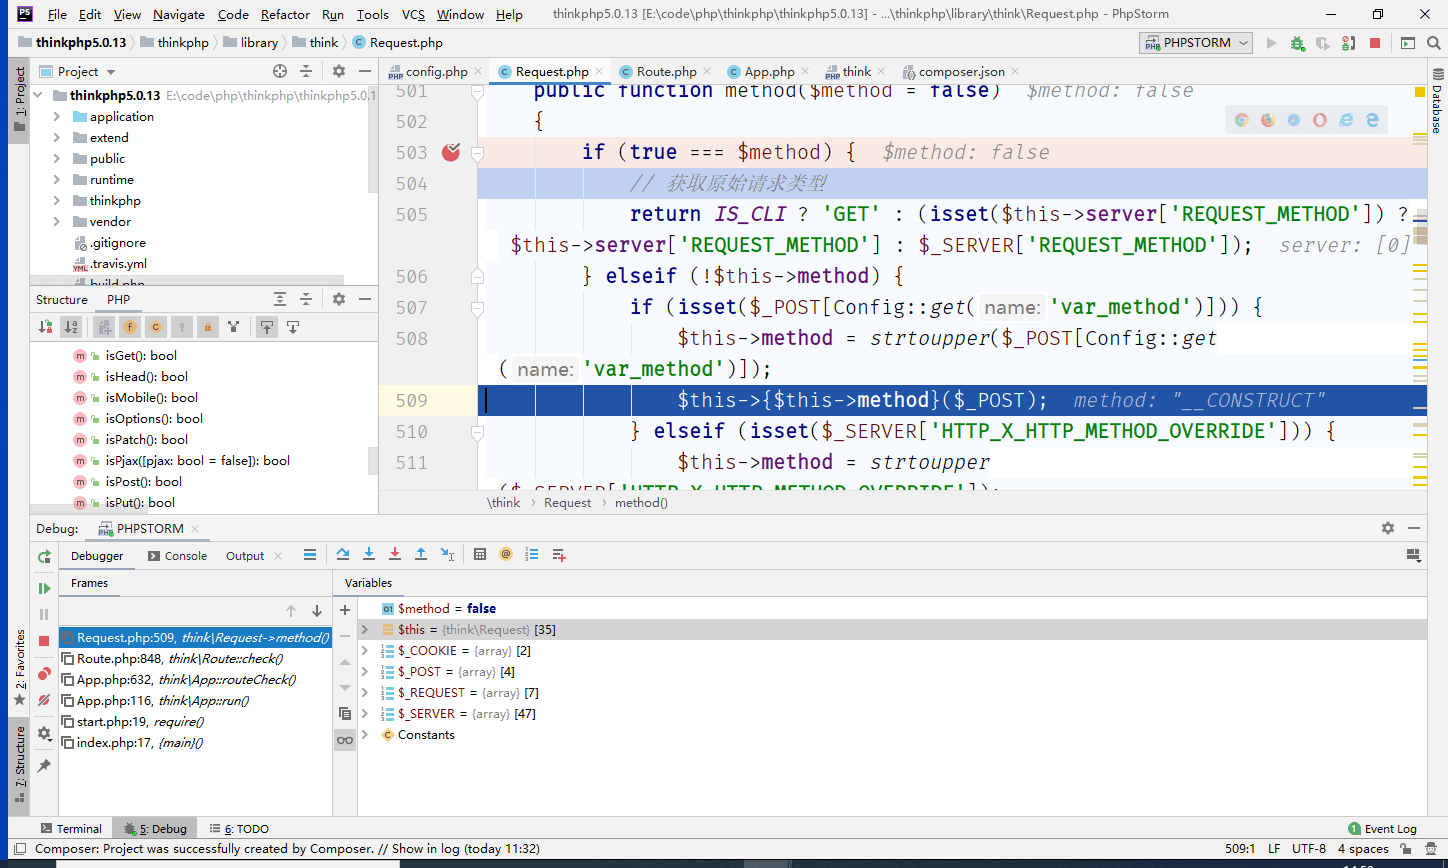This screenshot has width=1448, height=868.
Task: Select frame App.php:116 think\App::run()
Action: (195, 701)
